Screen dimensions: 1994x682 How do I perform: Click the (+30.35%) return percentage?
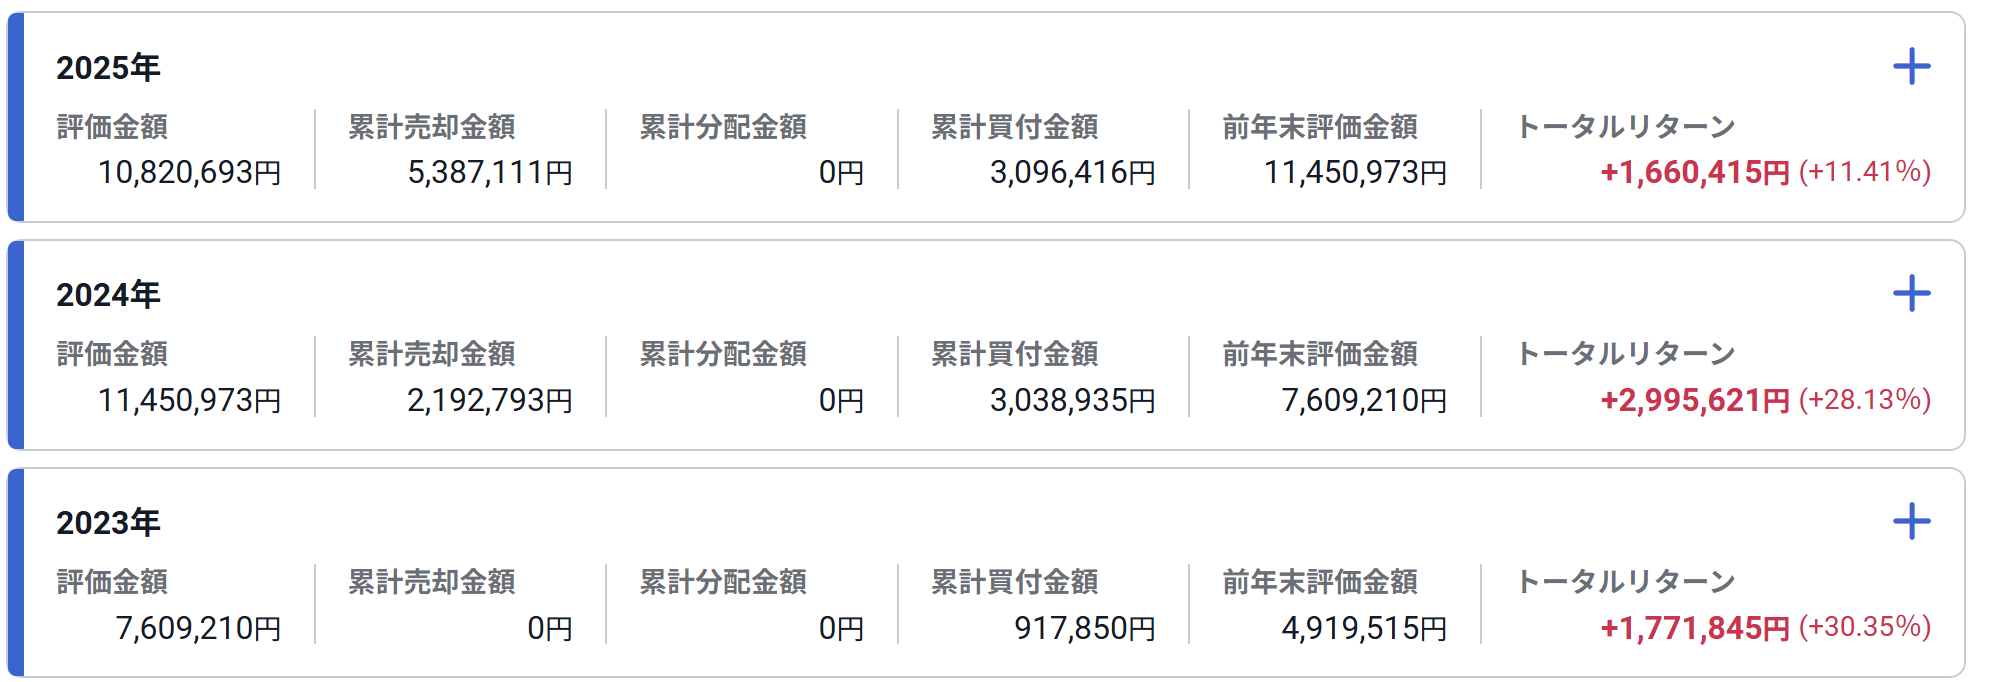click(1865, 627)
